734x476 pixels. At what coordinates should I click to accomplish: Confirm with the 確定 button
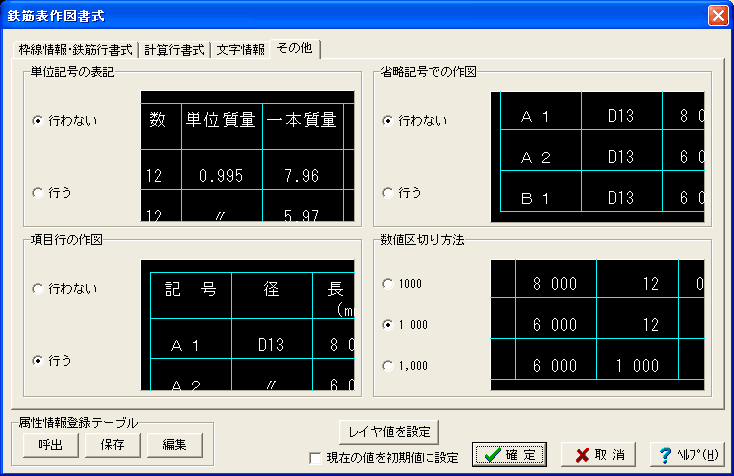509,454
